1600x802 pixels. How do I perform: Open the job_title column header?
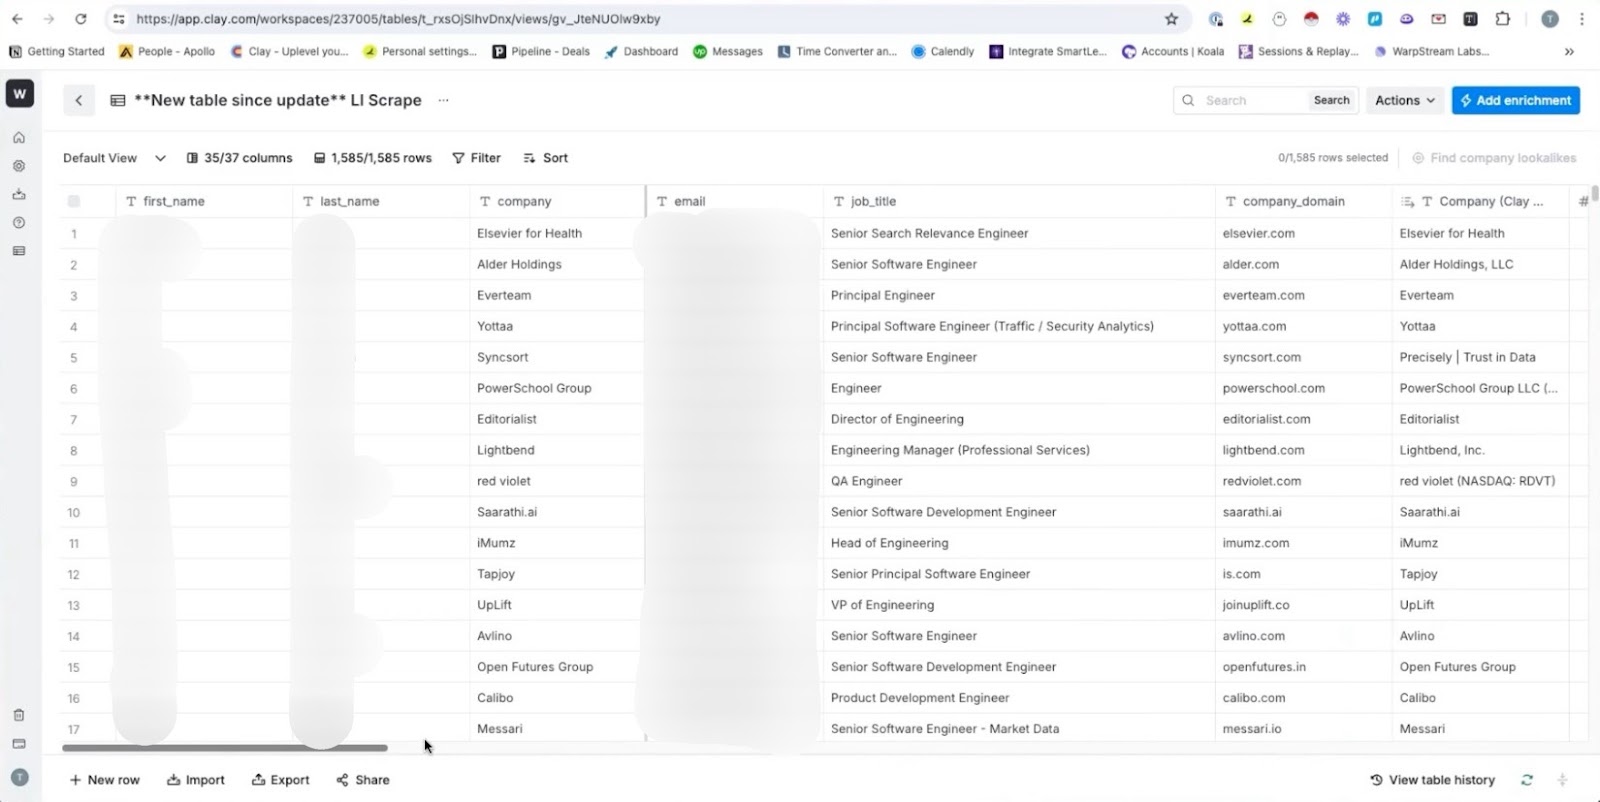[1019, 201]
